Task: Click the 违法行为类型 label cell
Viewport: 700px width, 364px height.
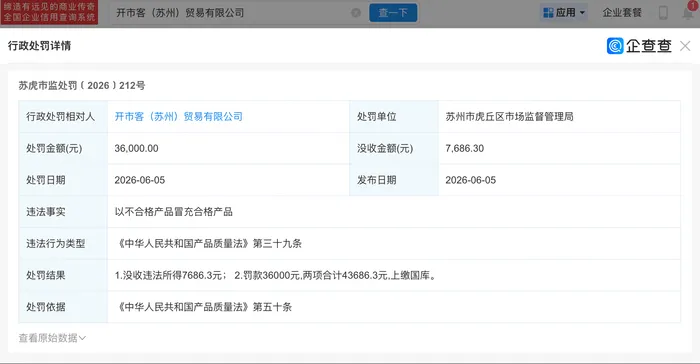Action: (x=63, y=243)
